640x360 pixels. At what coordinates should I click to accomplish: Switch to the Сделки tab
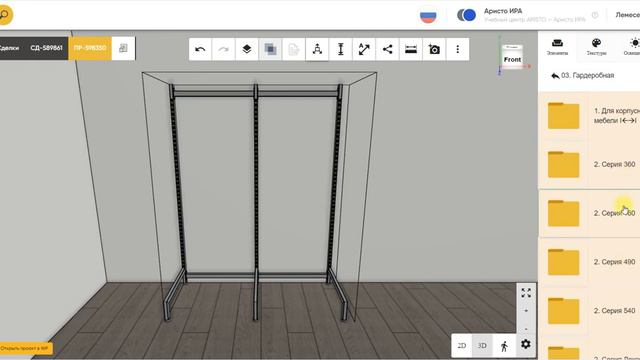point(10,48)
